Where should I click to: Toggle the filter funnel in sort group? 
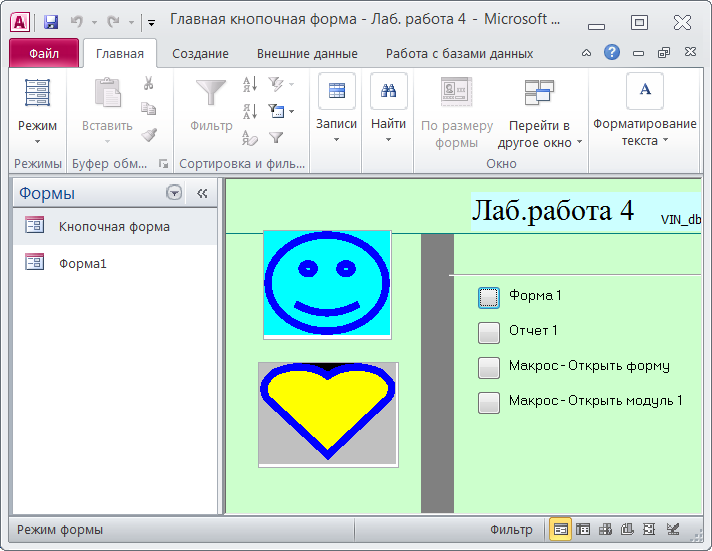(276, 138)
